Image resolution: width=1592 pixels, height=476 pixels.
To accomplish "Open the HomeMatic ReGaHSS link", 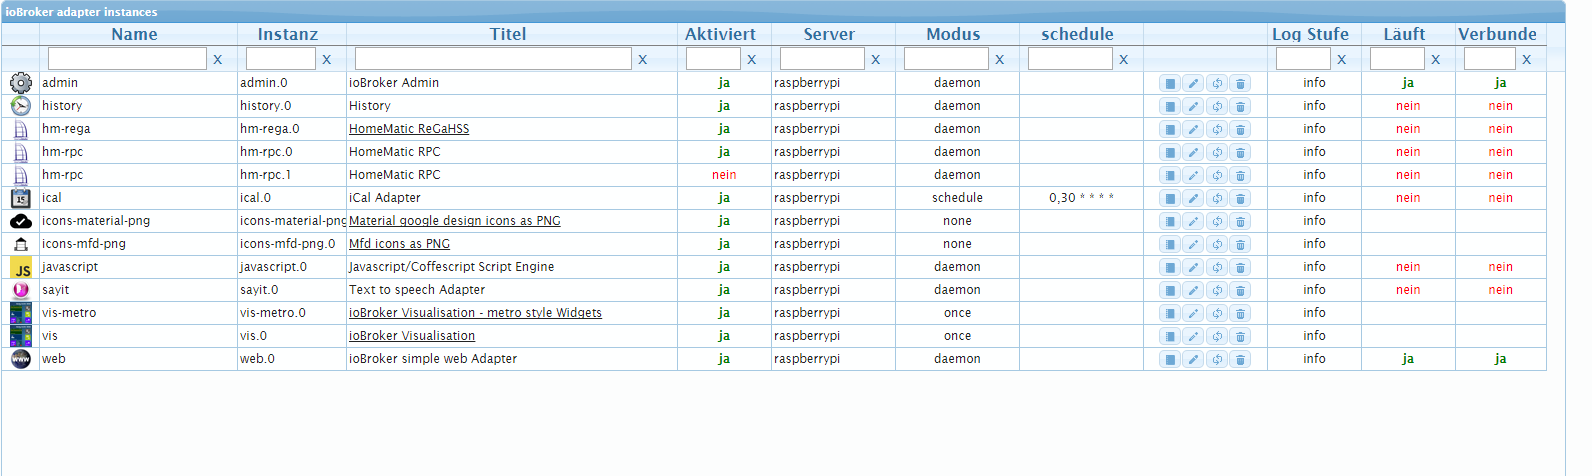I will (409, 129).
